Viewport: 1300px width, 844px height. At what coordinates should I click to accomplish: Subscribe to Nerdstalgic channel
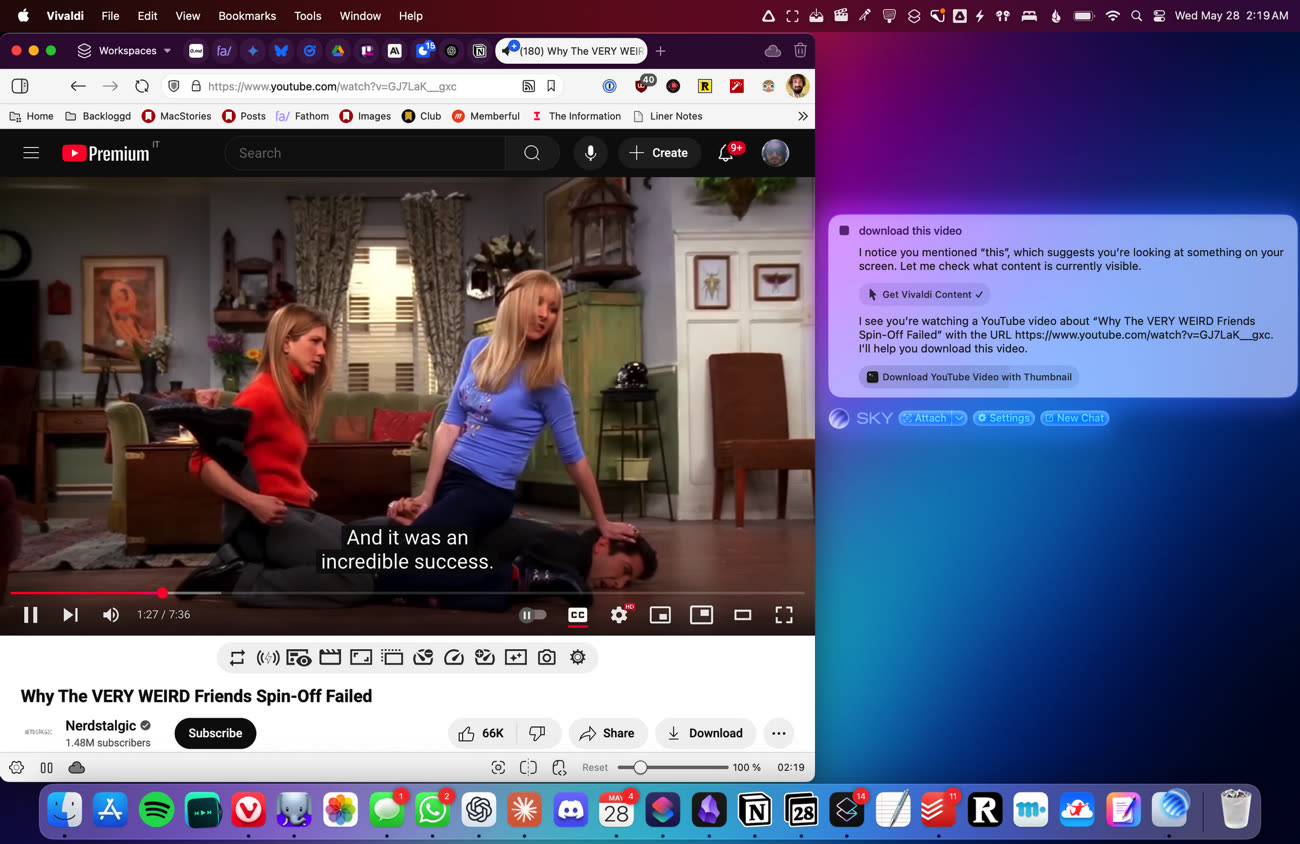tap(215, 733)
